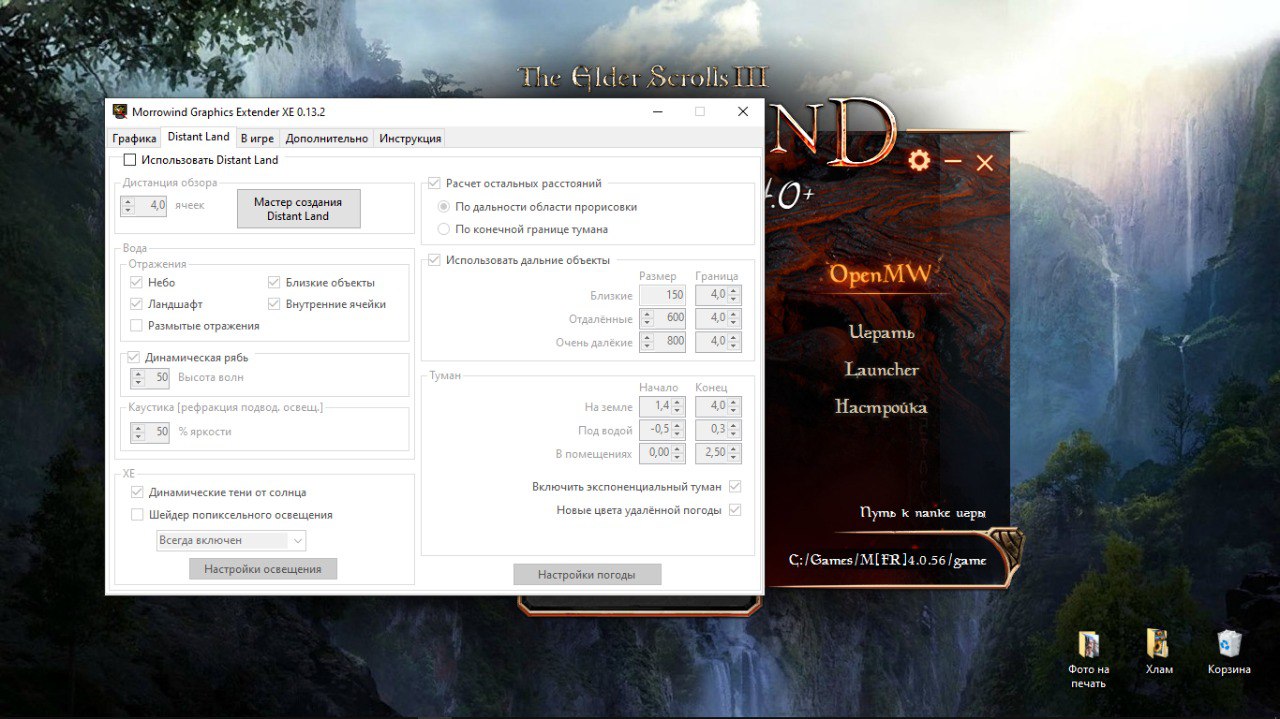
Task: Toggle Новые цвета удалённой погоды checkbox
Action: click(735, 510)
